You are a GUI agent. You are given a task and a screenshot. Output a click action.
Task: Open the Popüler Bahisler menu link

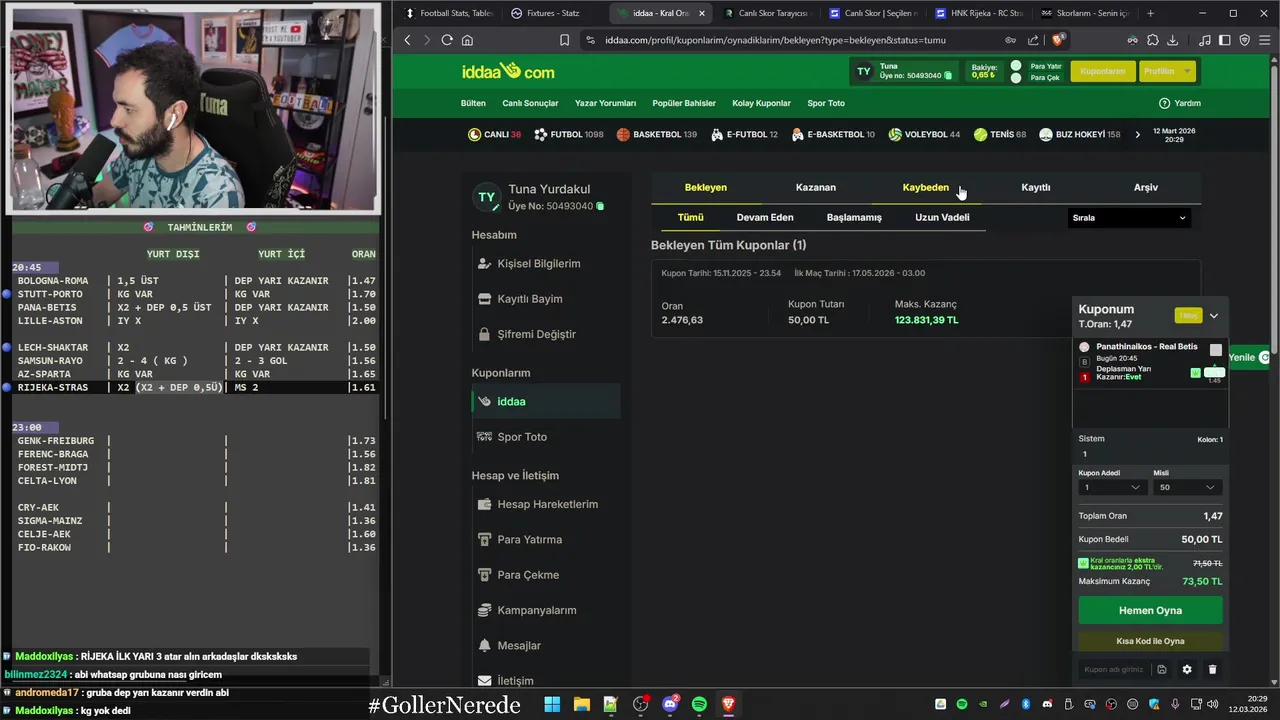click(684, 103)
